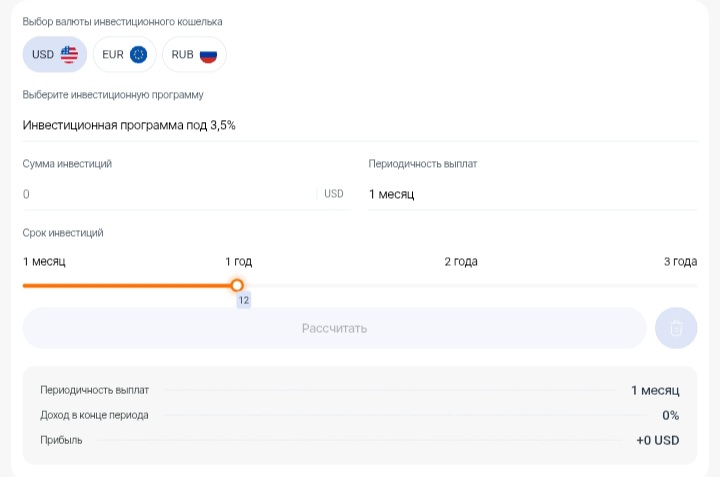The height and width of the screenshot is (477, 720).
Task: Open the investment program dropdown
Action: pyautogui.click(x=360, y=125)
